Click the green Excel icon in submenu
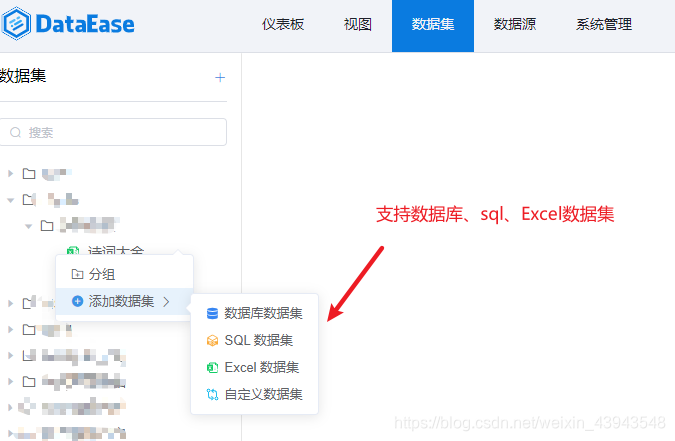The height and width of the screenshot is (441, 675). pos(212,368)
